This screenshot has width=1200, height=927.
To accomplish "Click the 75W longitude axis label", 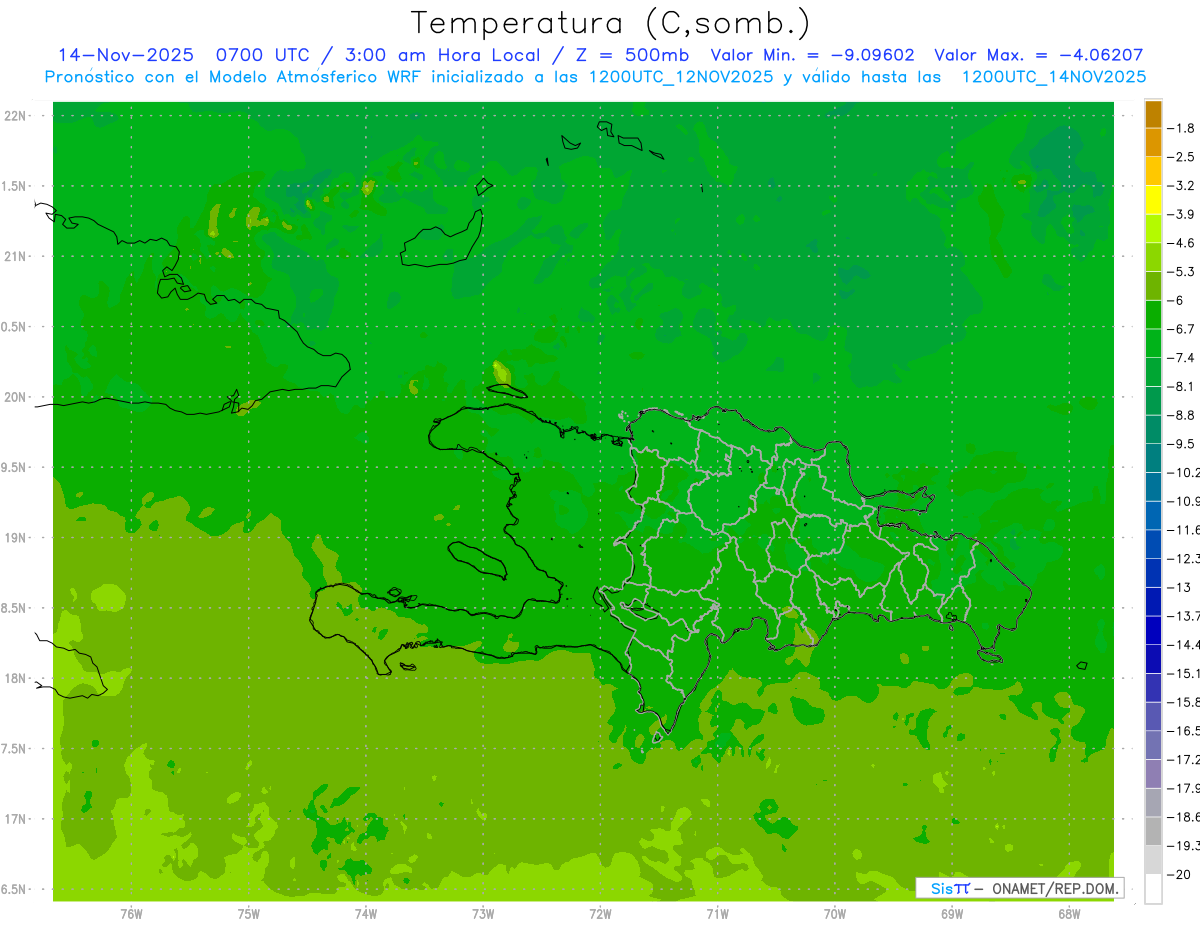I will tap(249, 913).
